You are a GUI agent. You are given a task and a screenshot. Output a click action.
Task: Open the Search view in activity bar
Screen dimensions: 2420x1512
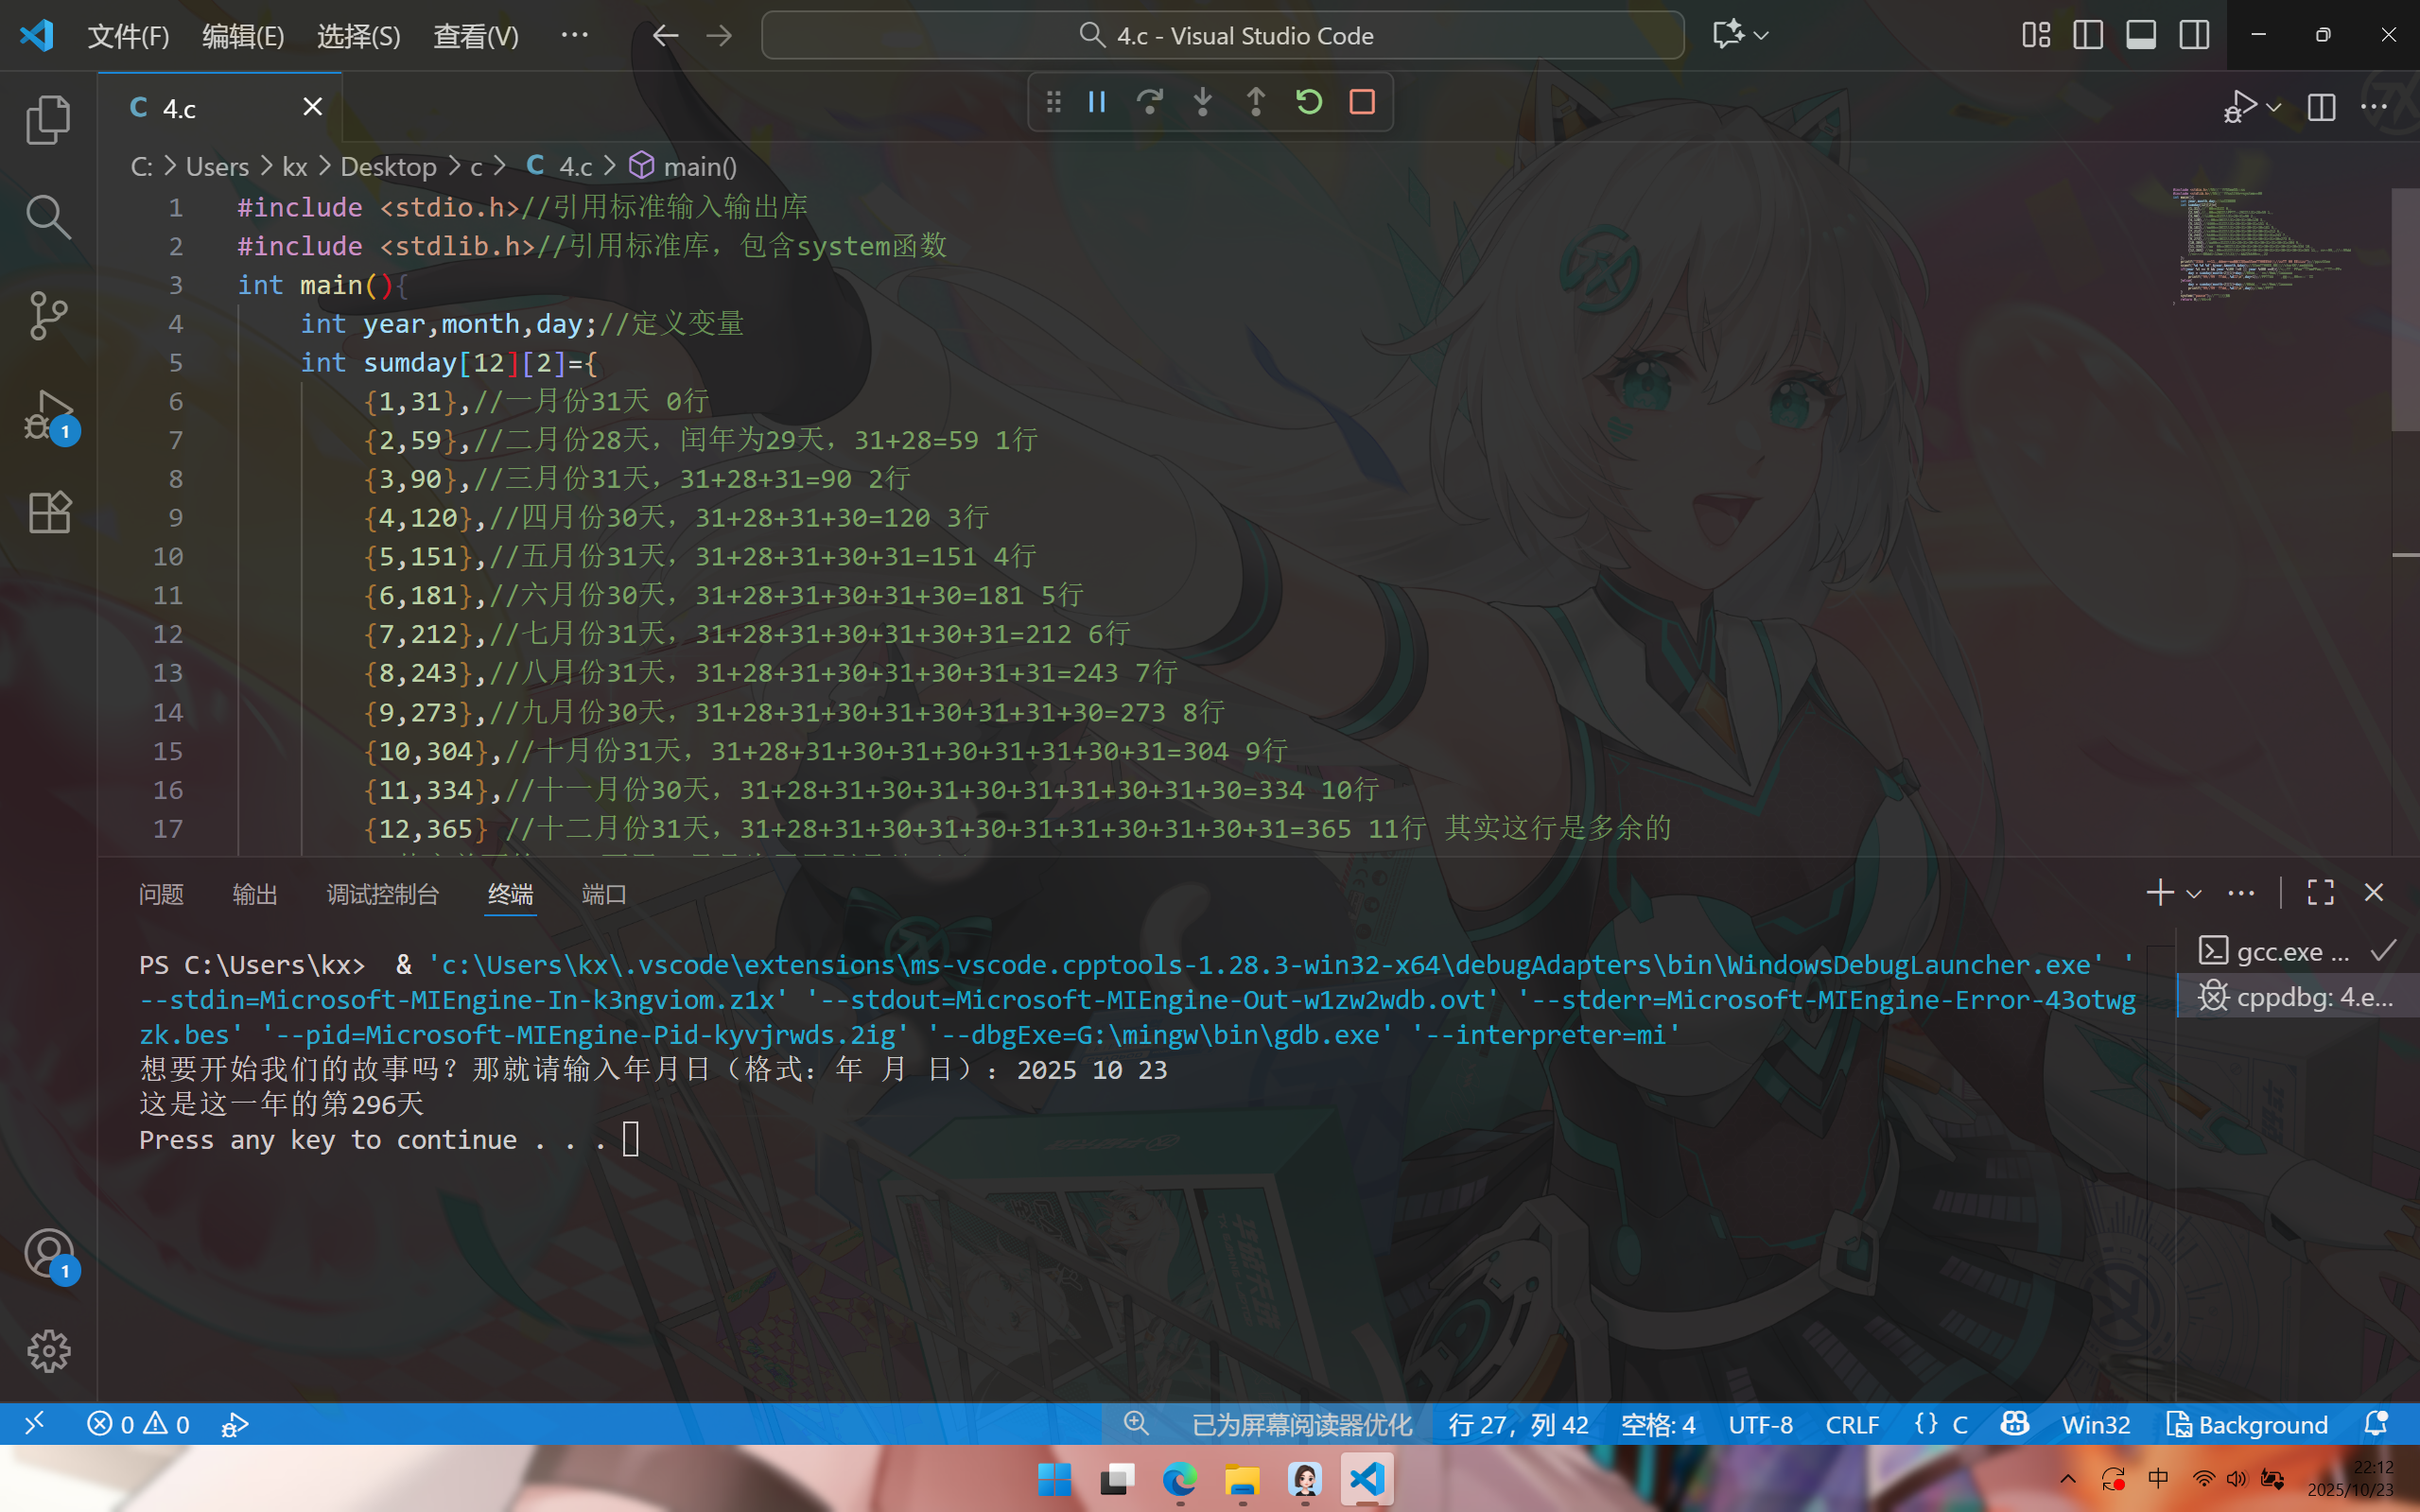(x=48, y=216)
